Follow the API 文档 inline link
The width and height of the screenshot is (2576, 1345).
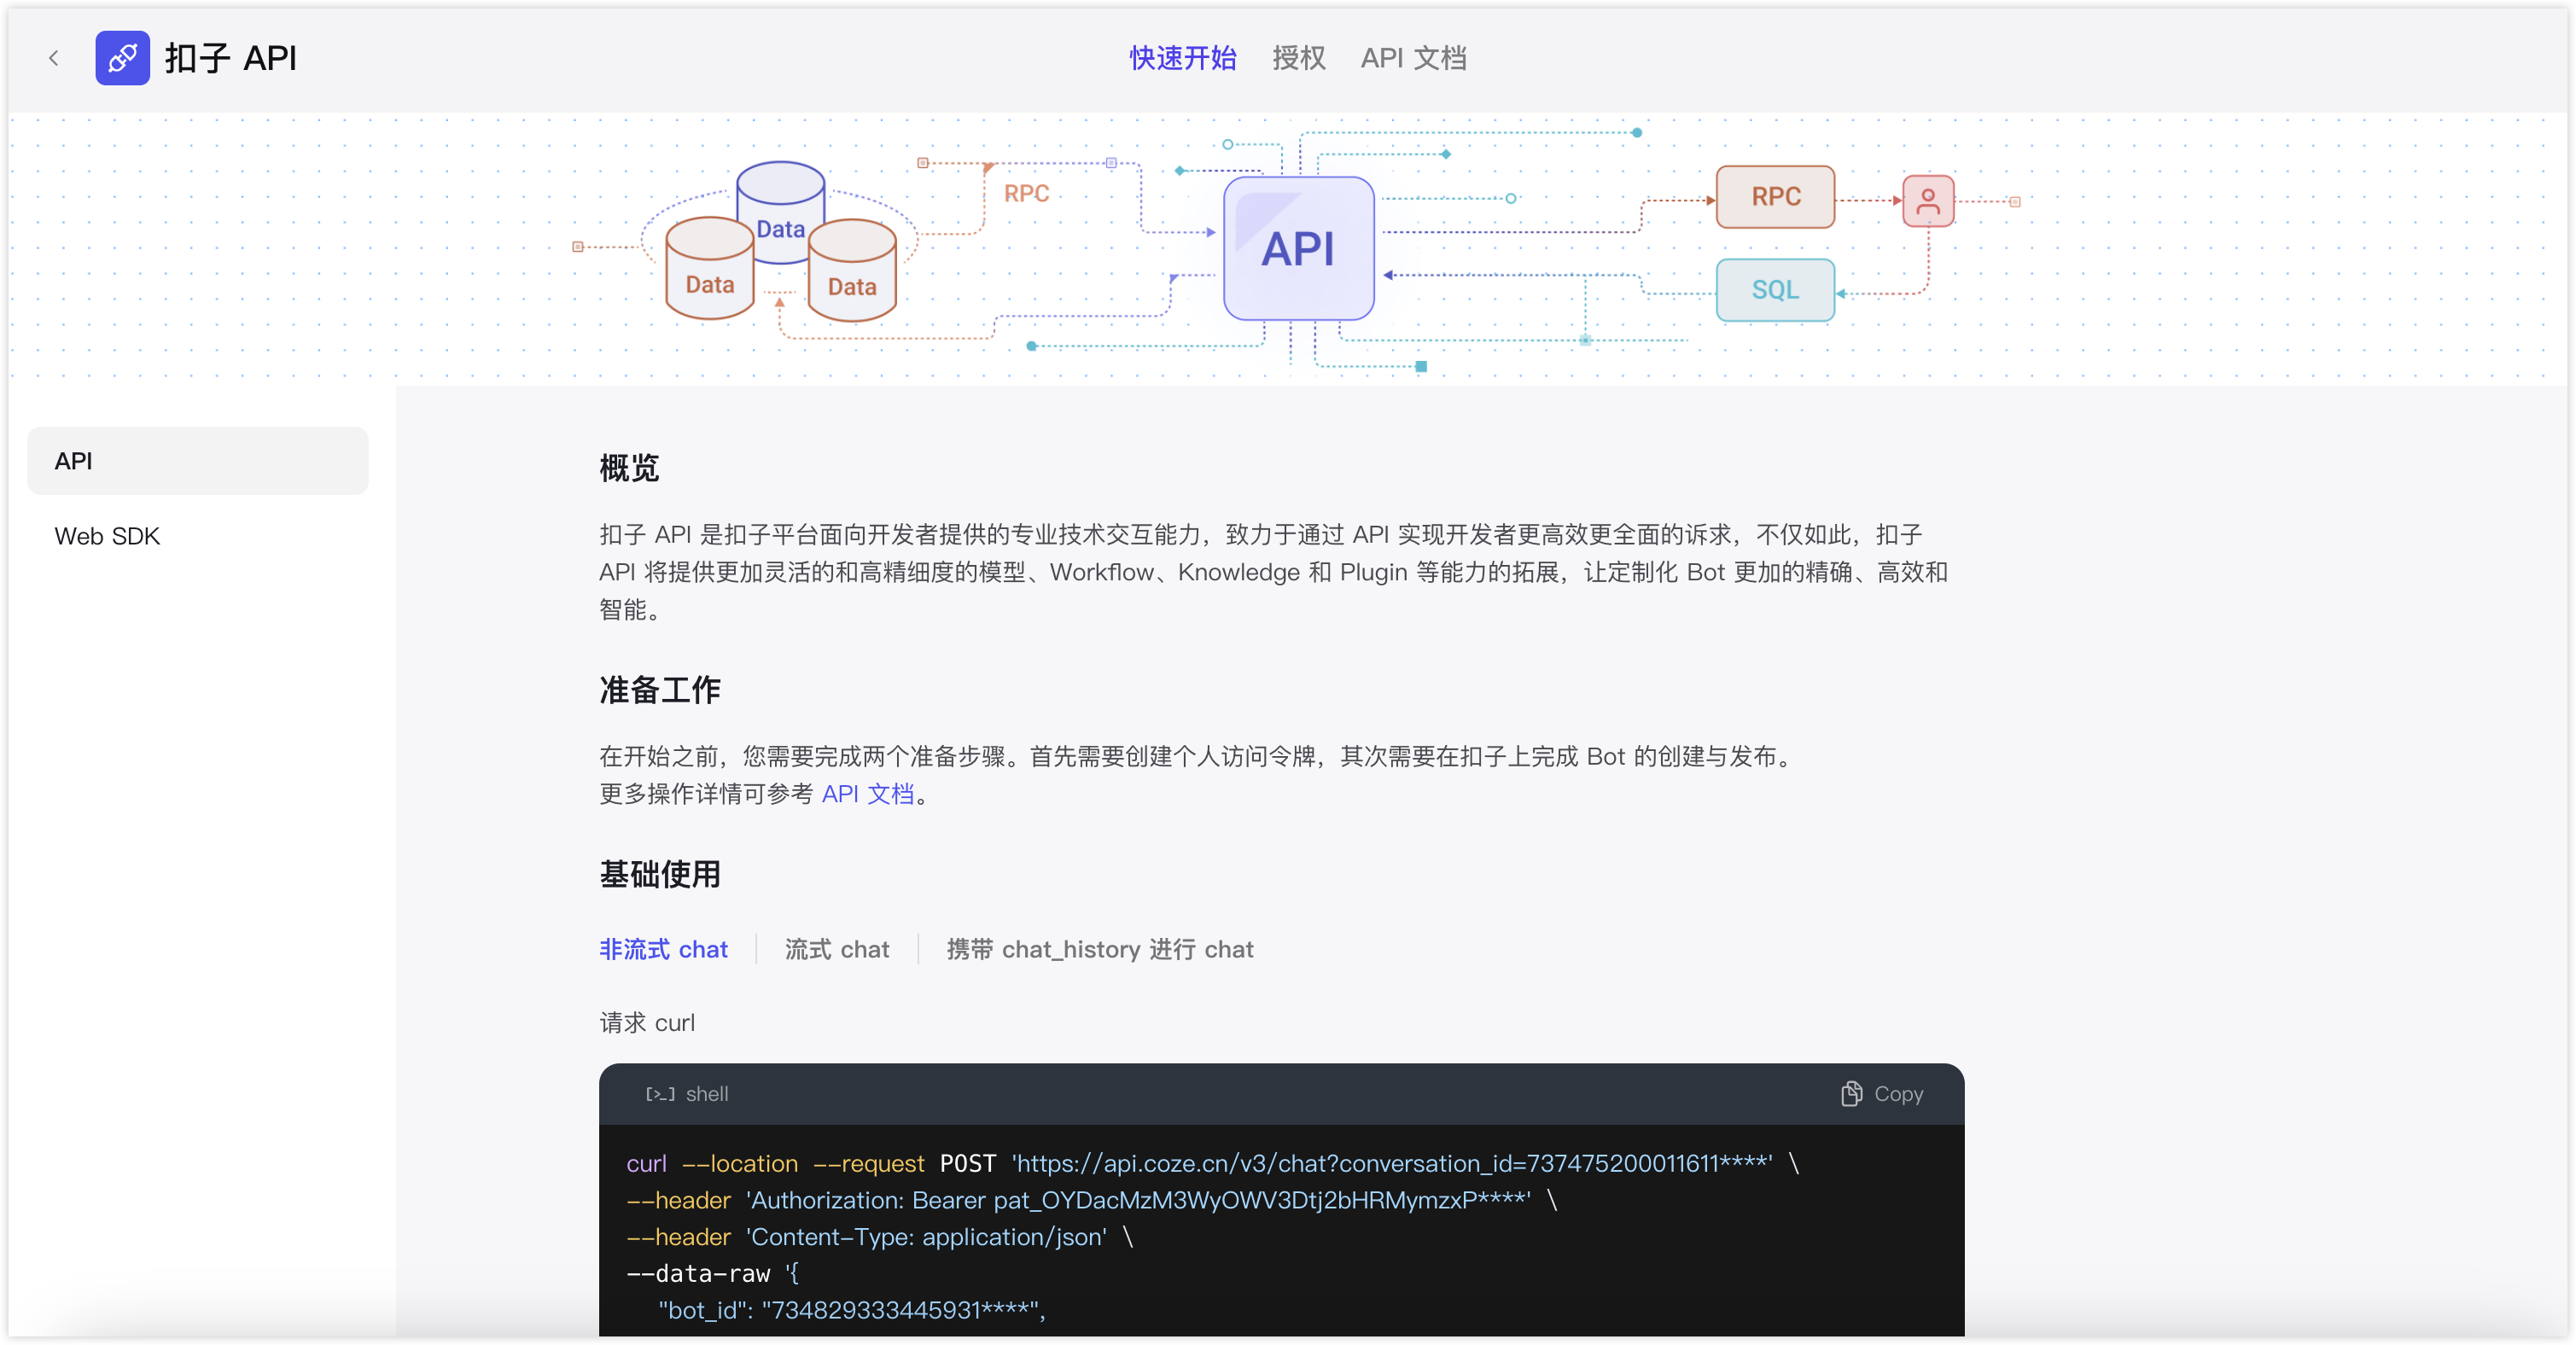click(x=867, y=794)
